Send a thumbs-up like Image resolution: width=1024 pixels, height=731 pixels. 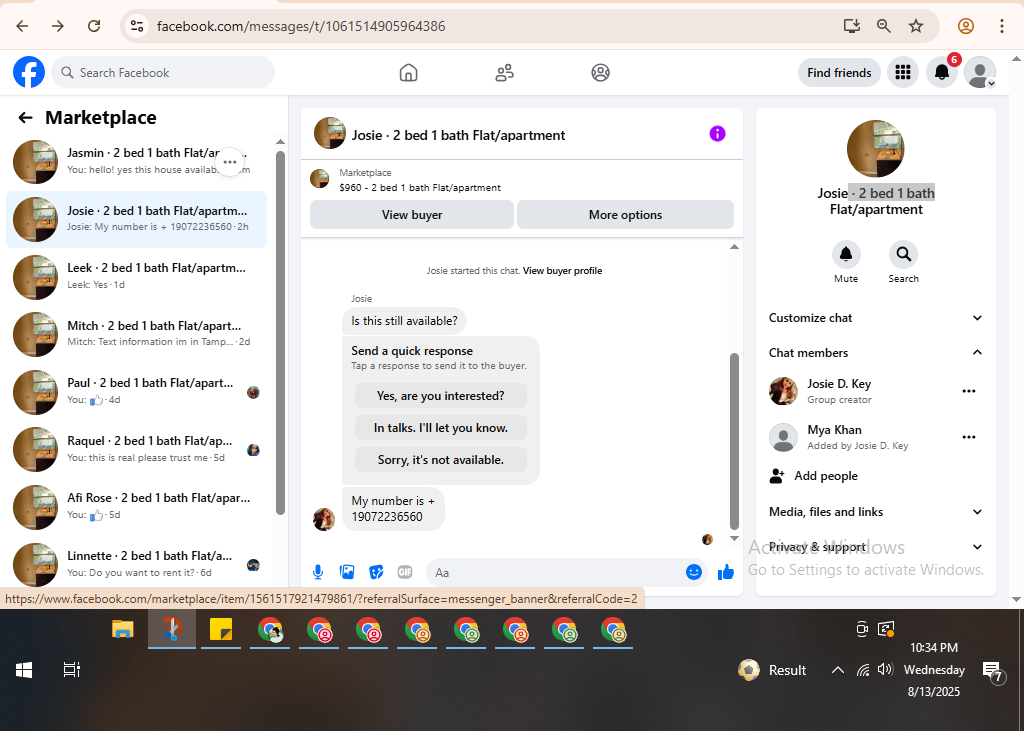(x=726, y=572)
